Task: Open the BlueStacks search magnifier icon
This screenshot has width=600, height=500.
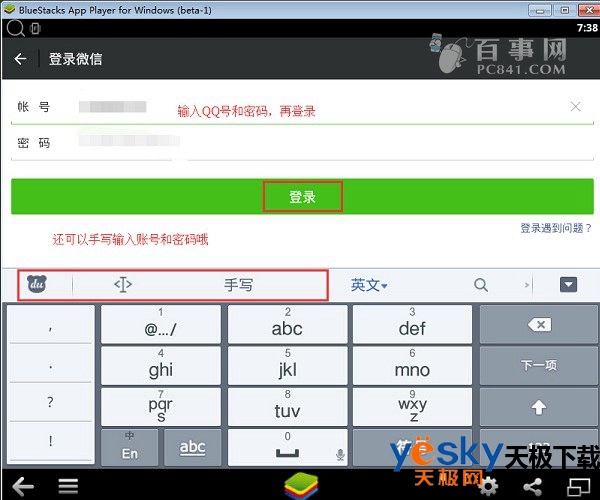Action: pyautogui.click(x=15, y=28)
